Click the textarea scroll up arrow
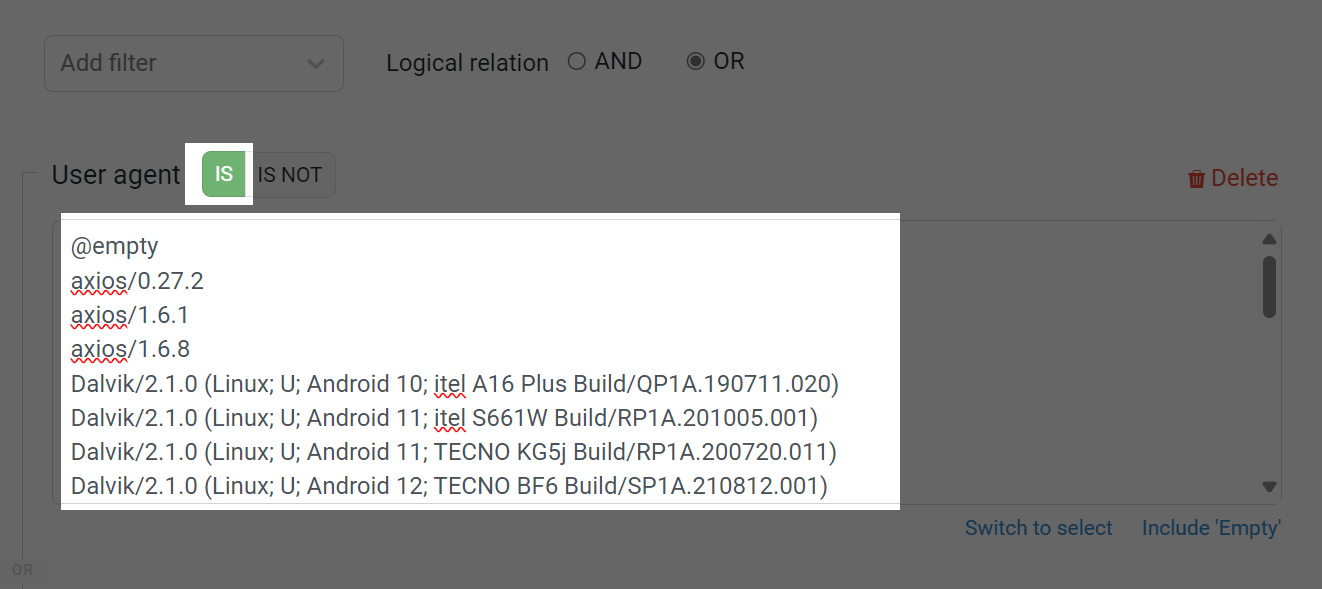Viewport: 1322px width, 589px height. (x=1269, y=239)
